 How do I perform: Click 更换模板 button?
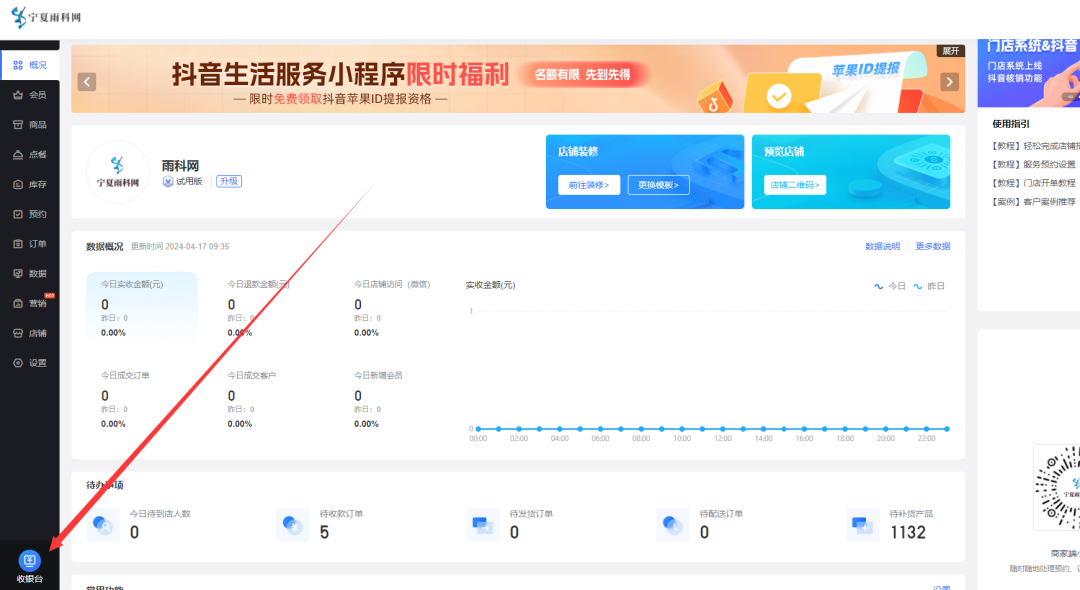658,185
